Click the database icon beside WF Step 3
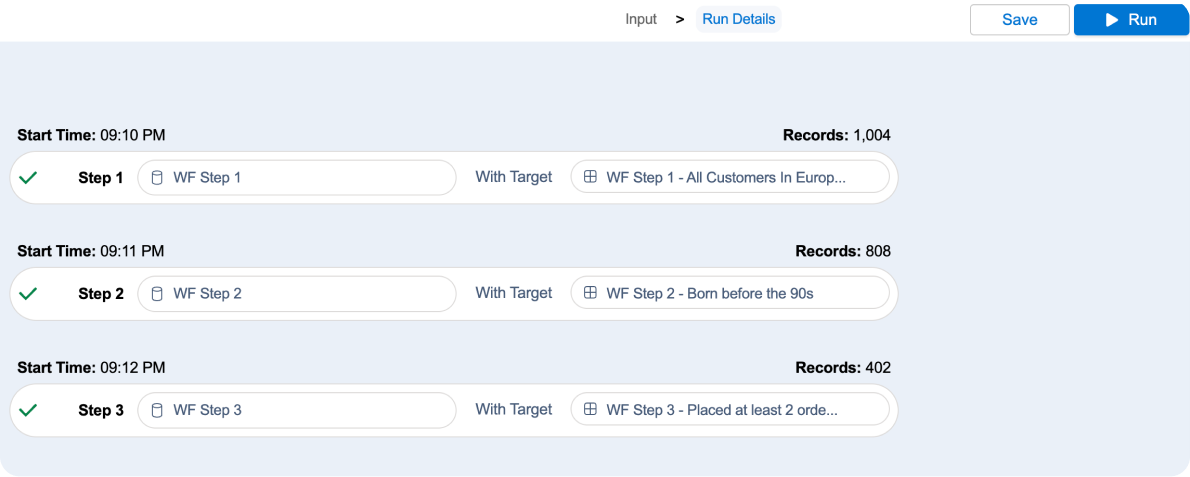 (156, 410)
